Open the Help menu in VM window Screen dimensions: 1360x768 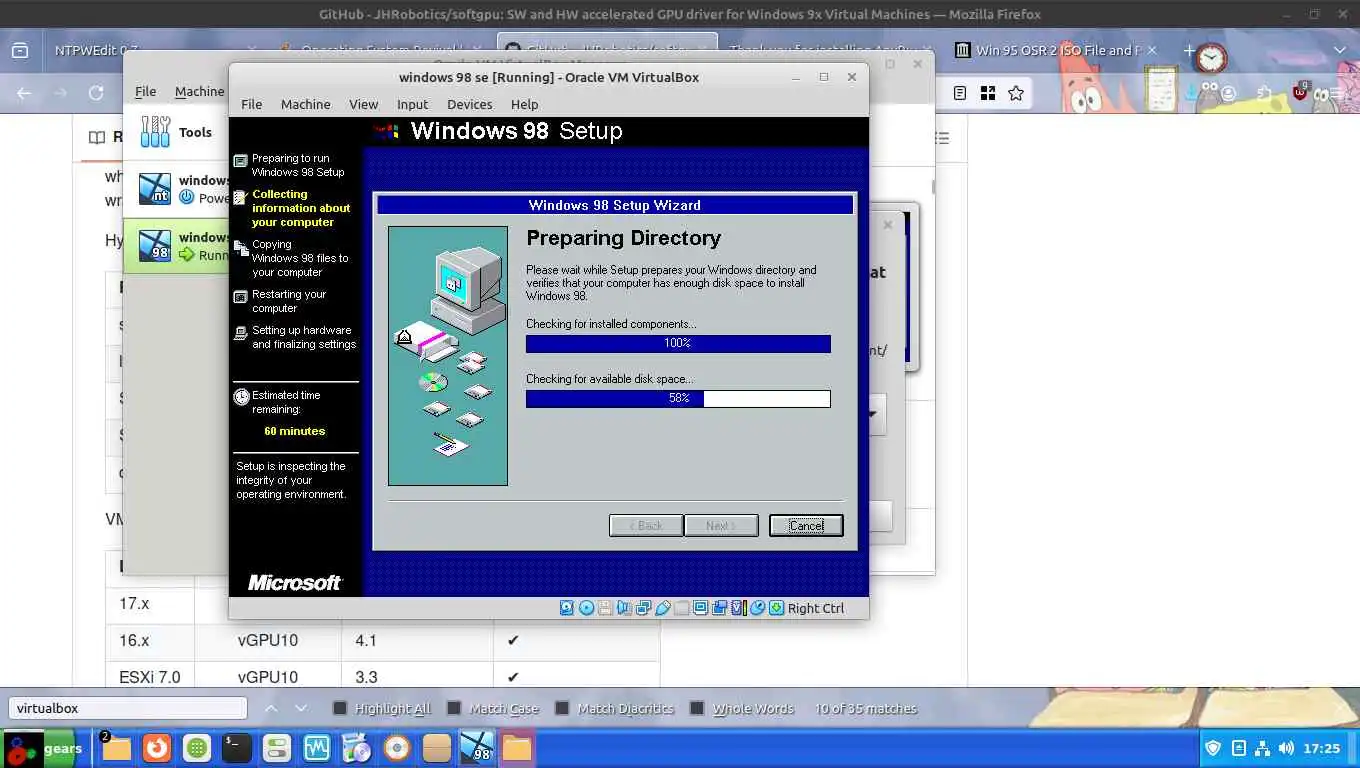click(524, 104)
